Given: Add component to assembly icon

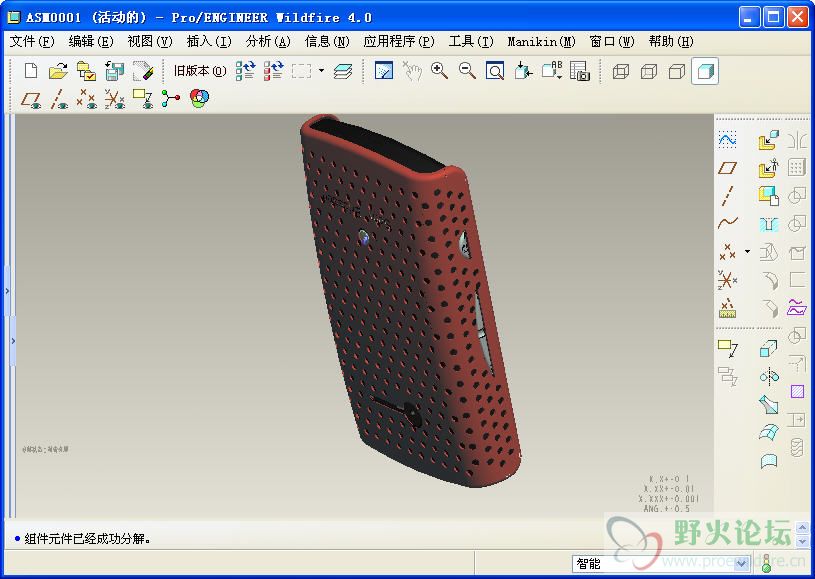Looking at the screenshot, I should [x=768, y=140].
